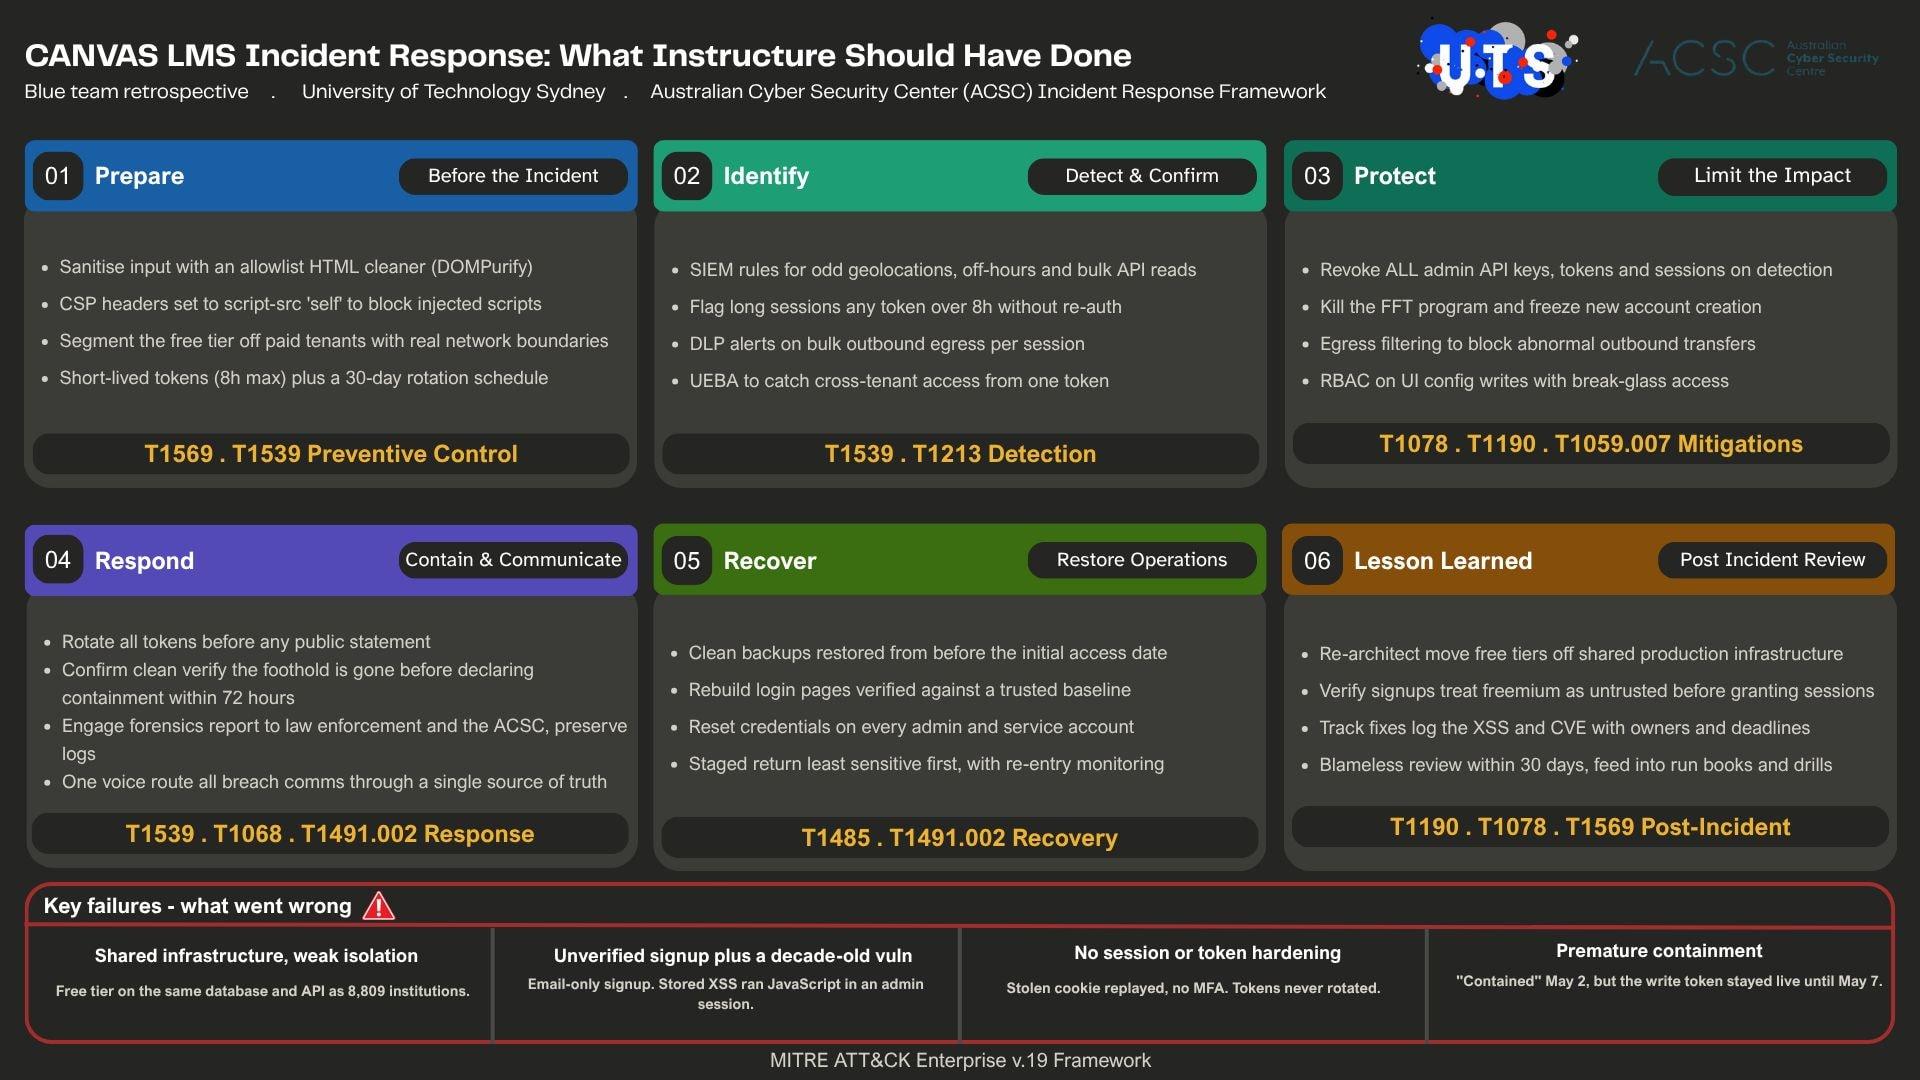The image size is (1920, 1080).
Task: Click the UTS logo
Action: pos(1497,60)
